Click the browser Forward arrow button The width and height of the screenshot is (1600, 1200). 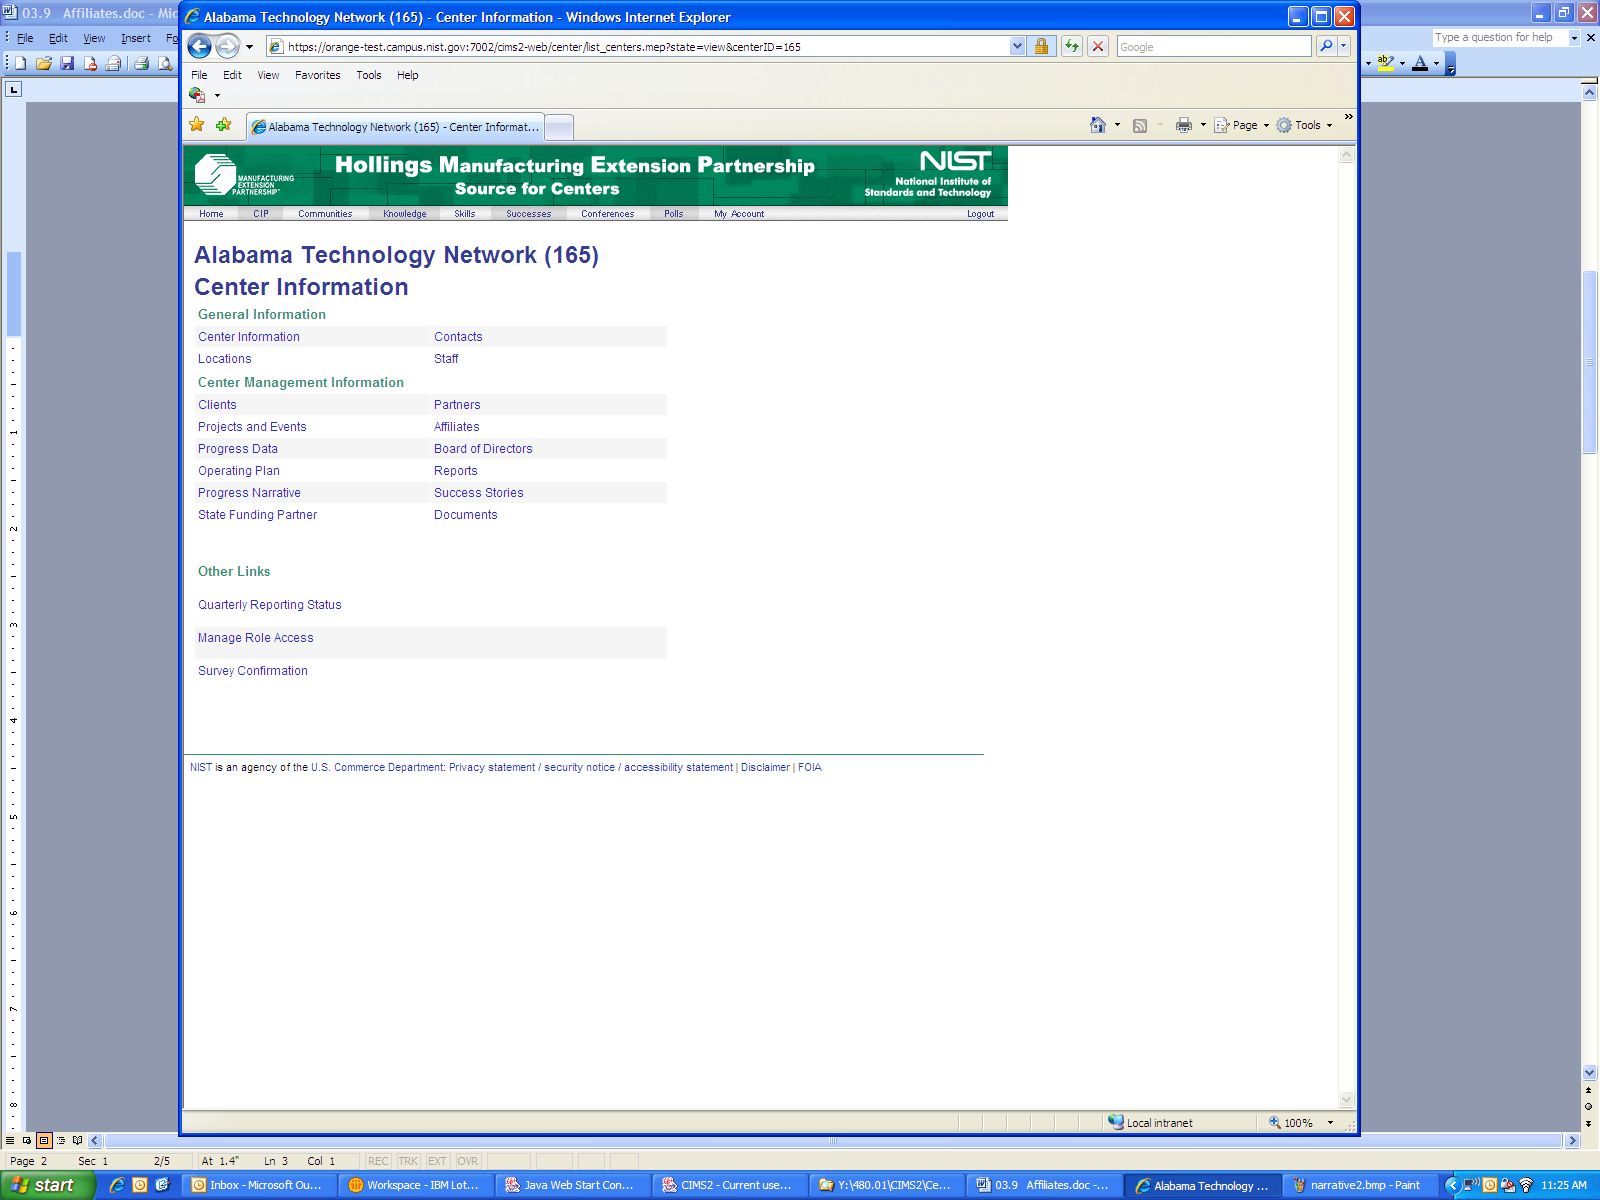[228, 46]
